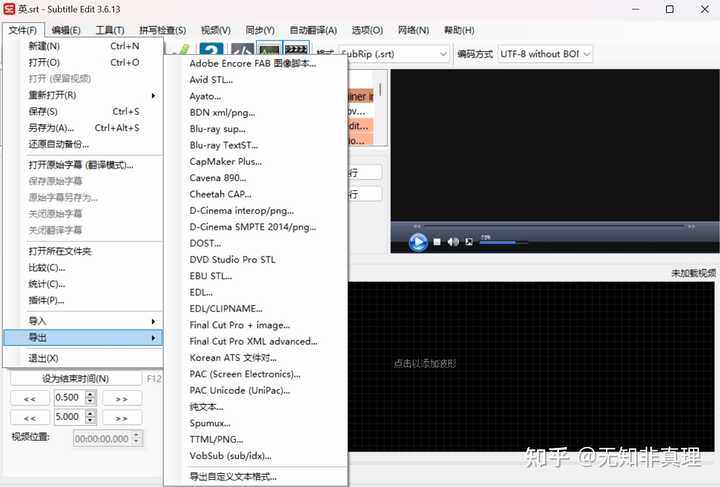Click the Help question mark toolbar icon

[x=211, y=49]
